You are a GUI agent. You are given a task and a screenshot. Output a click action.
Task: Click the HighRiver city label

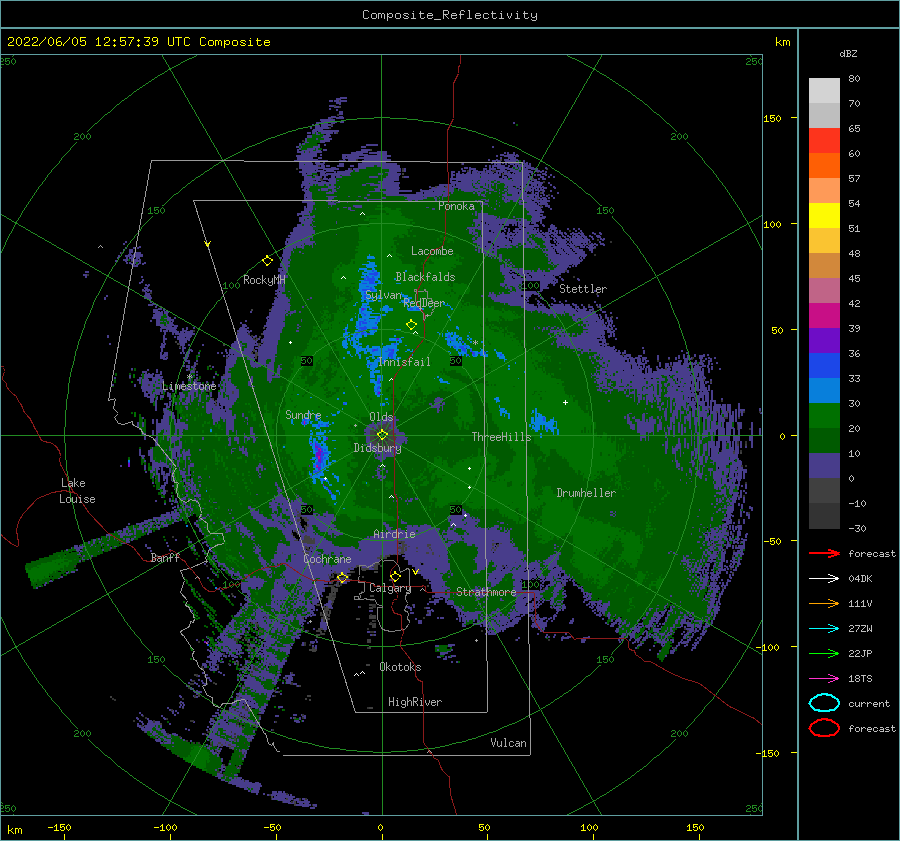415,702
